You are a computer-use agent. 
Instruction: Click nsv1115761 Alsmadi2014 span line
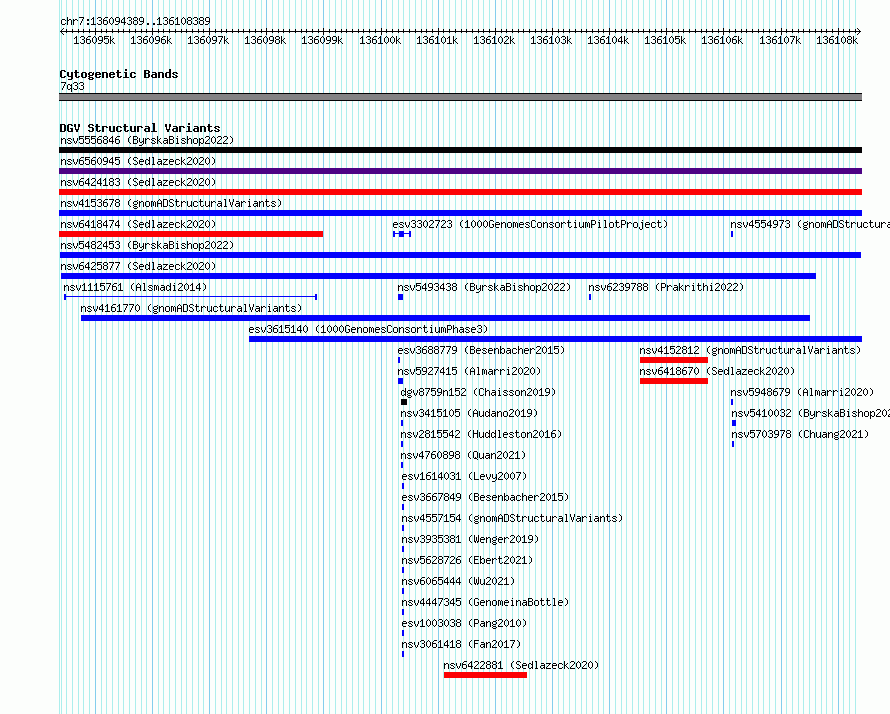191,297
